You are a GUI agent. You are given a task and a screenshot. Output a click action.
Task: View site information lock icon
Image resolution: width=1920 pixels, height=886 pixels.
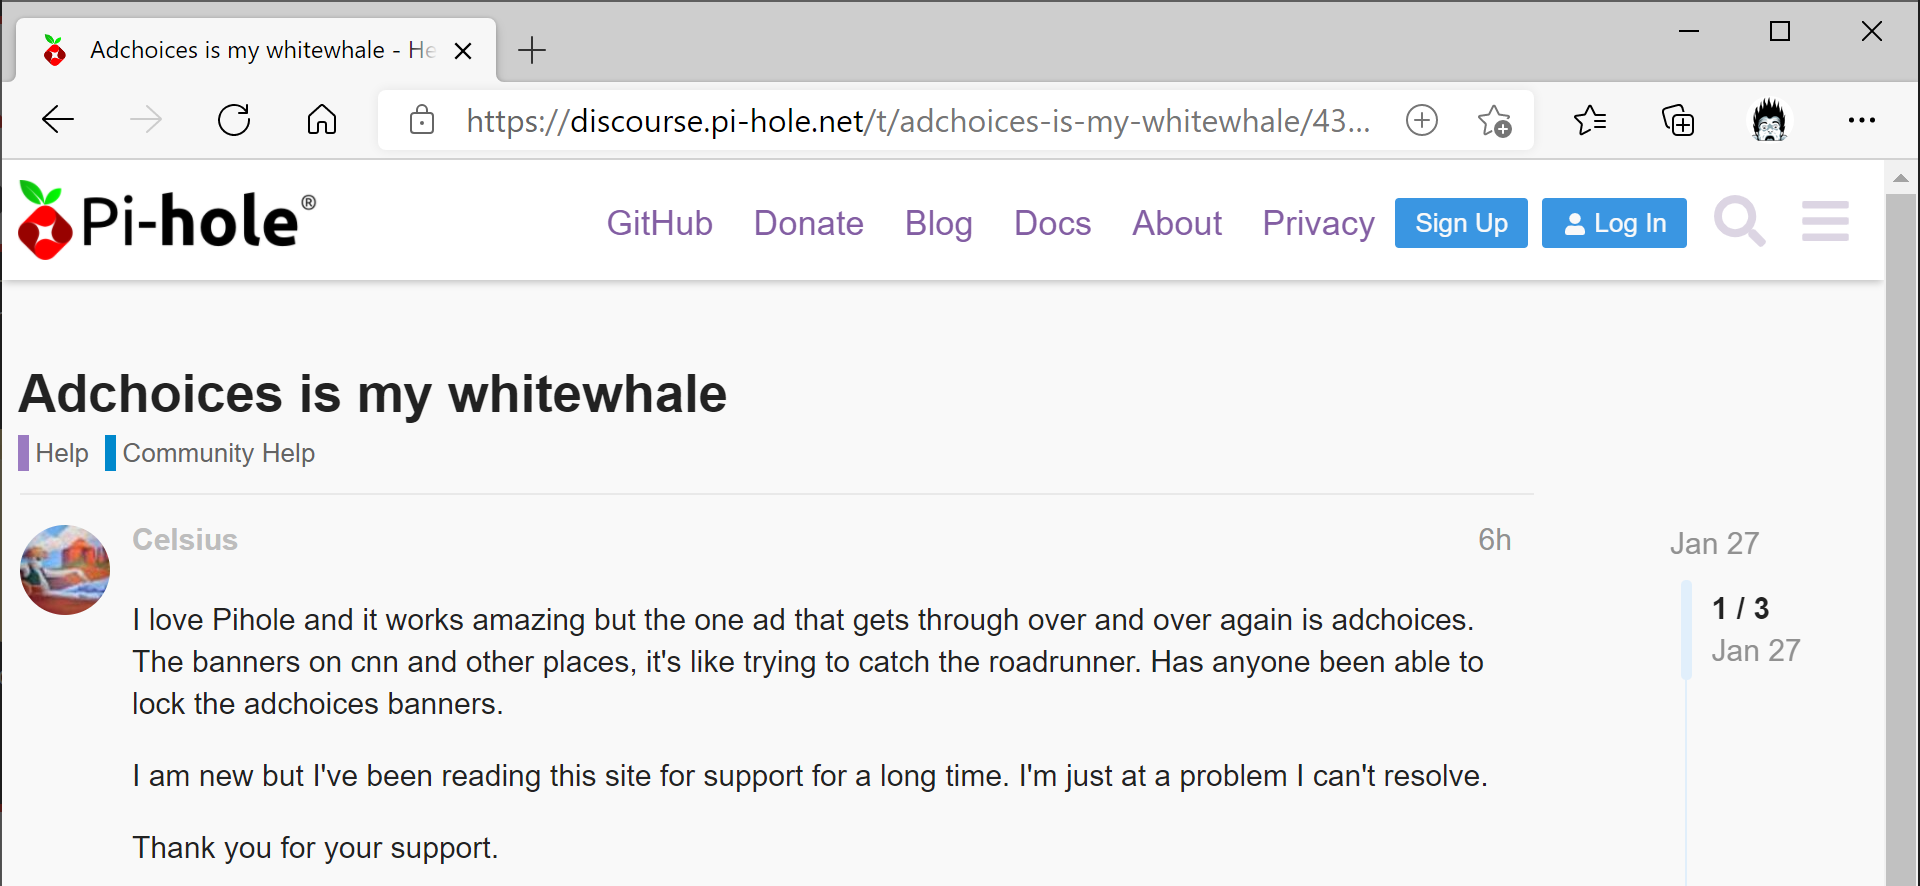coord(422,120)
